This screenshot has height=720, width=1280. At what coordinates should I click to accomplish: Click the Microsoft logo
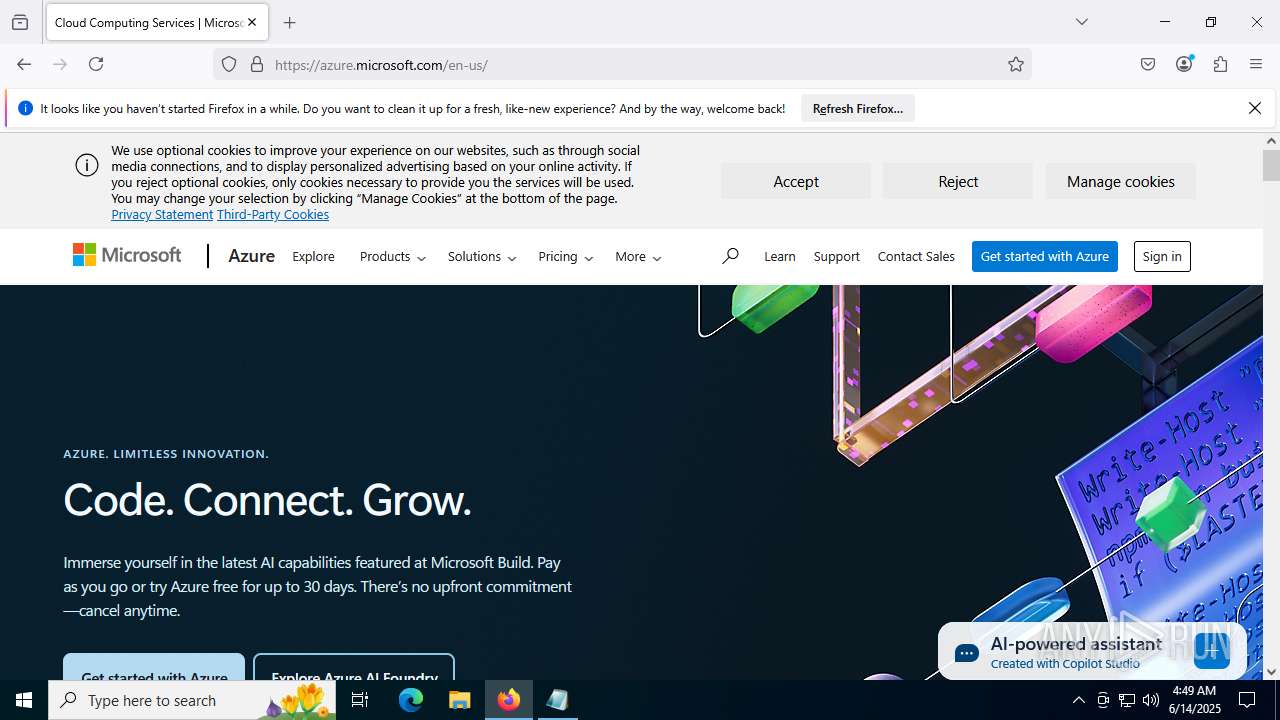coord(127,256)
